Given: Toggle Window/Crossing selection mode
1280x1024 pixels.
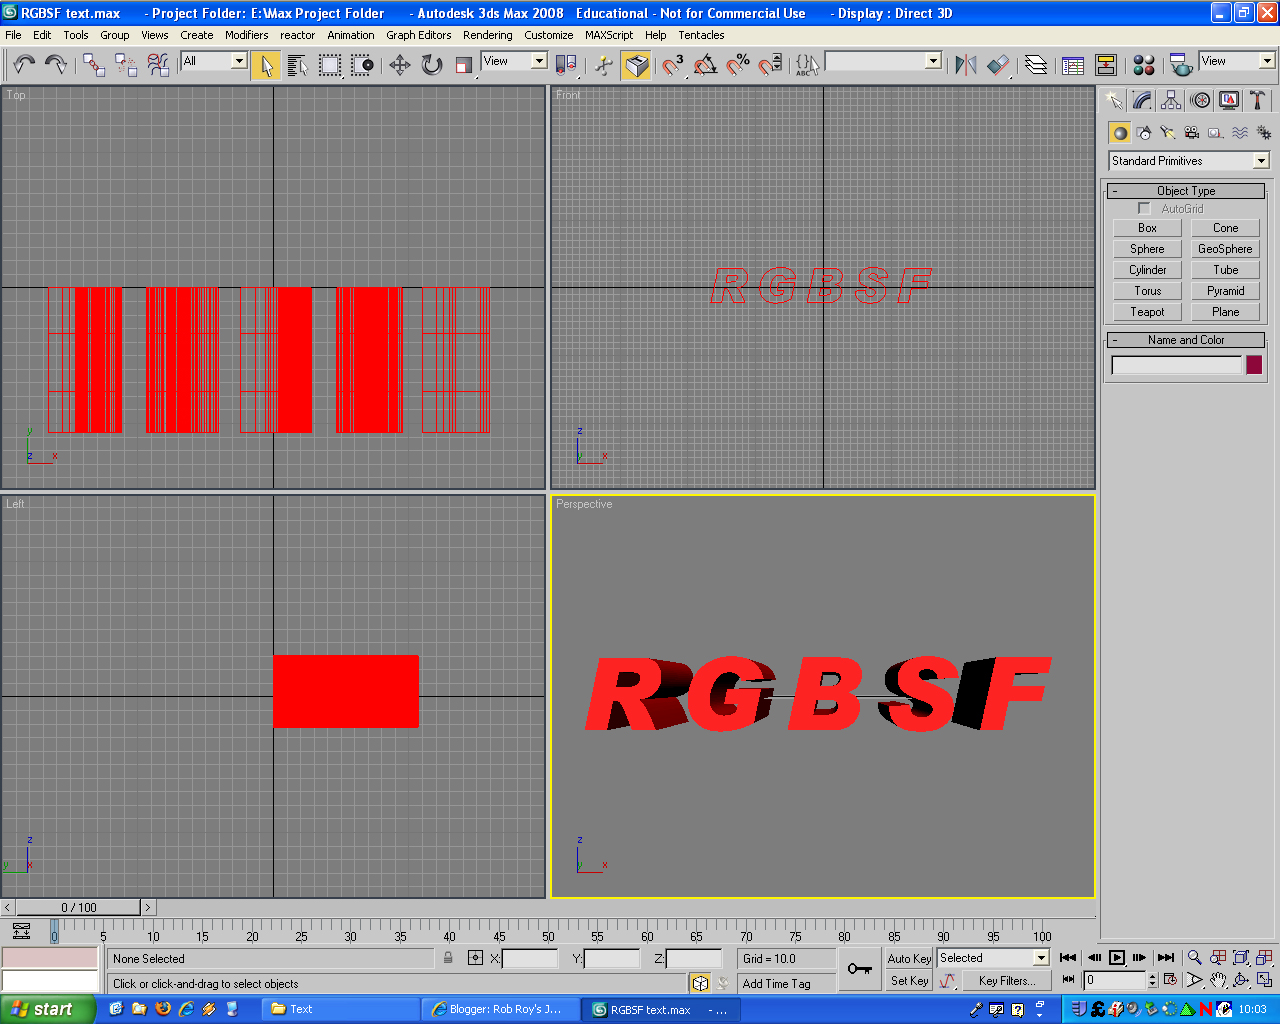Looking at the screenshot, I should (x=362, y=65).
